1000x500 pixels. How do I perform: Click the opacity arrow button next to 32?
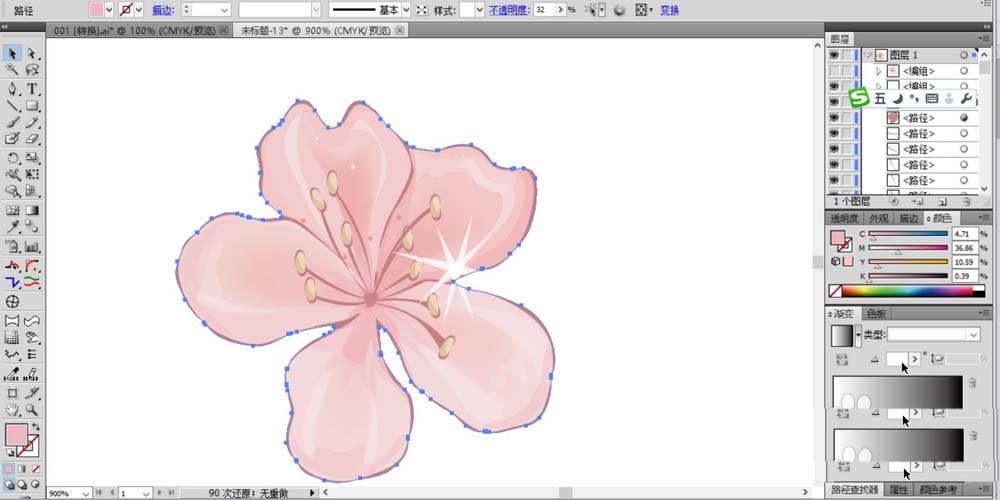click(x=560, y=10)
